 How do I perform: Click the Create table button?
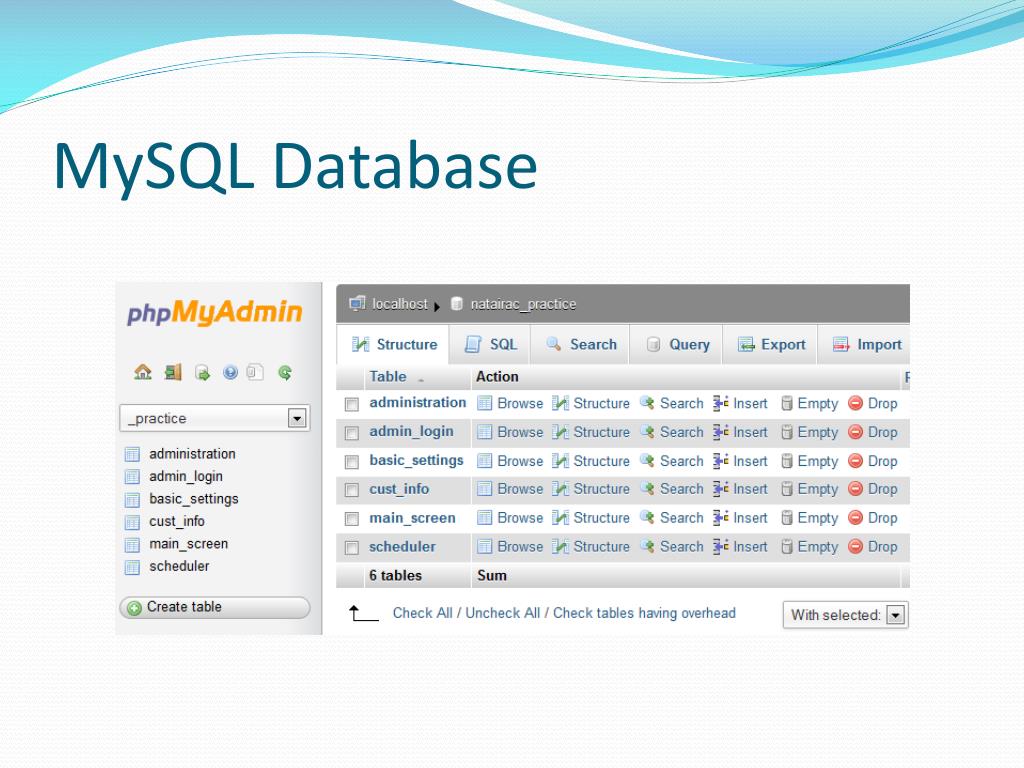215,607
